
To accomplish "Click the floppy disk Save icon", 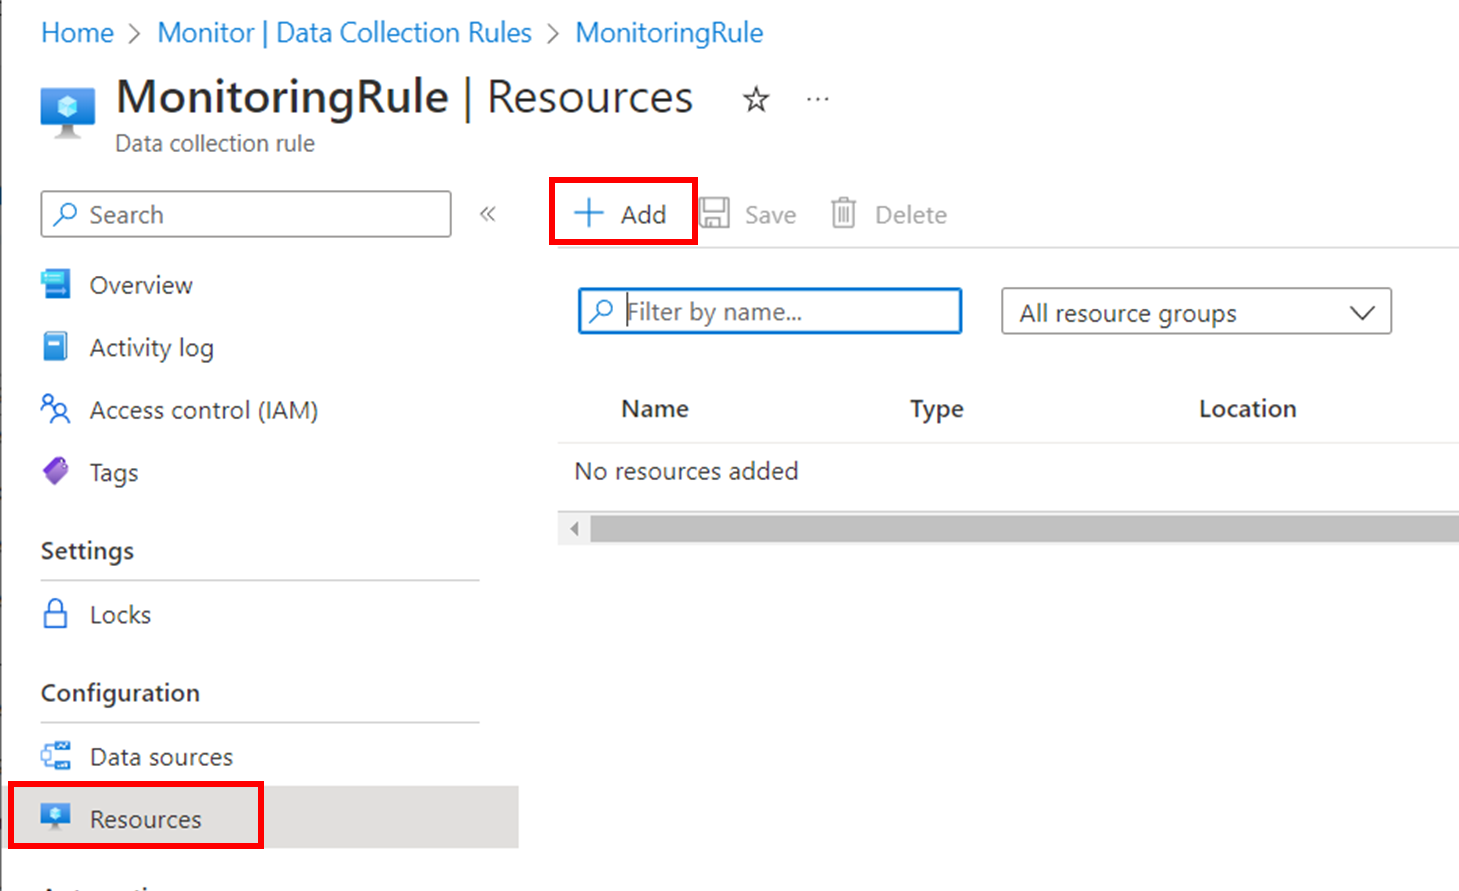I will tap(714, 213).
